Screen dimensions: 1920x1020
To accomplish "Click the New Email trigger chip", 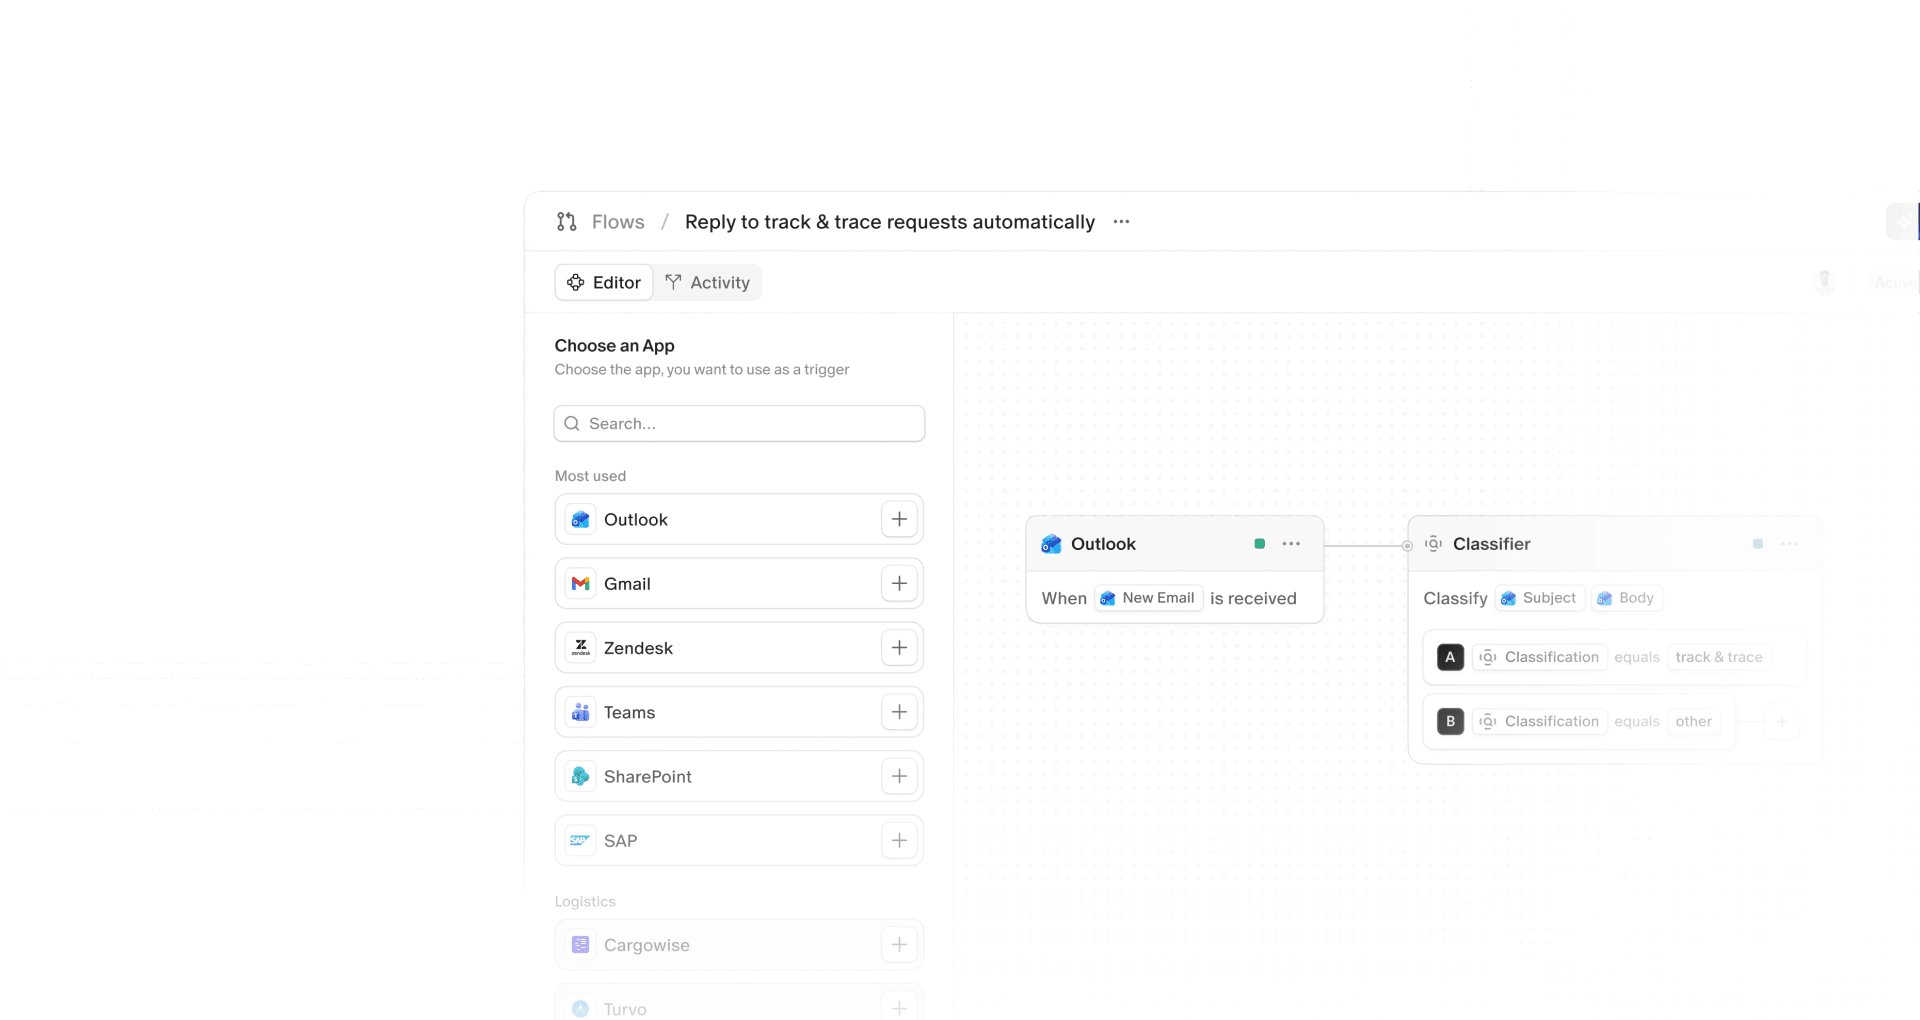I will coord(1148,598).
